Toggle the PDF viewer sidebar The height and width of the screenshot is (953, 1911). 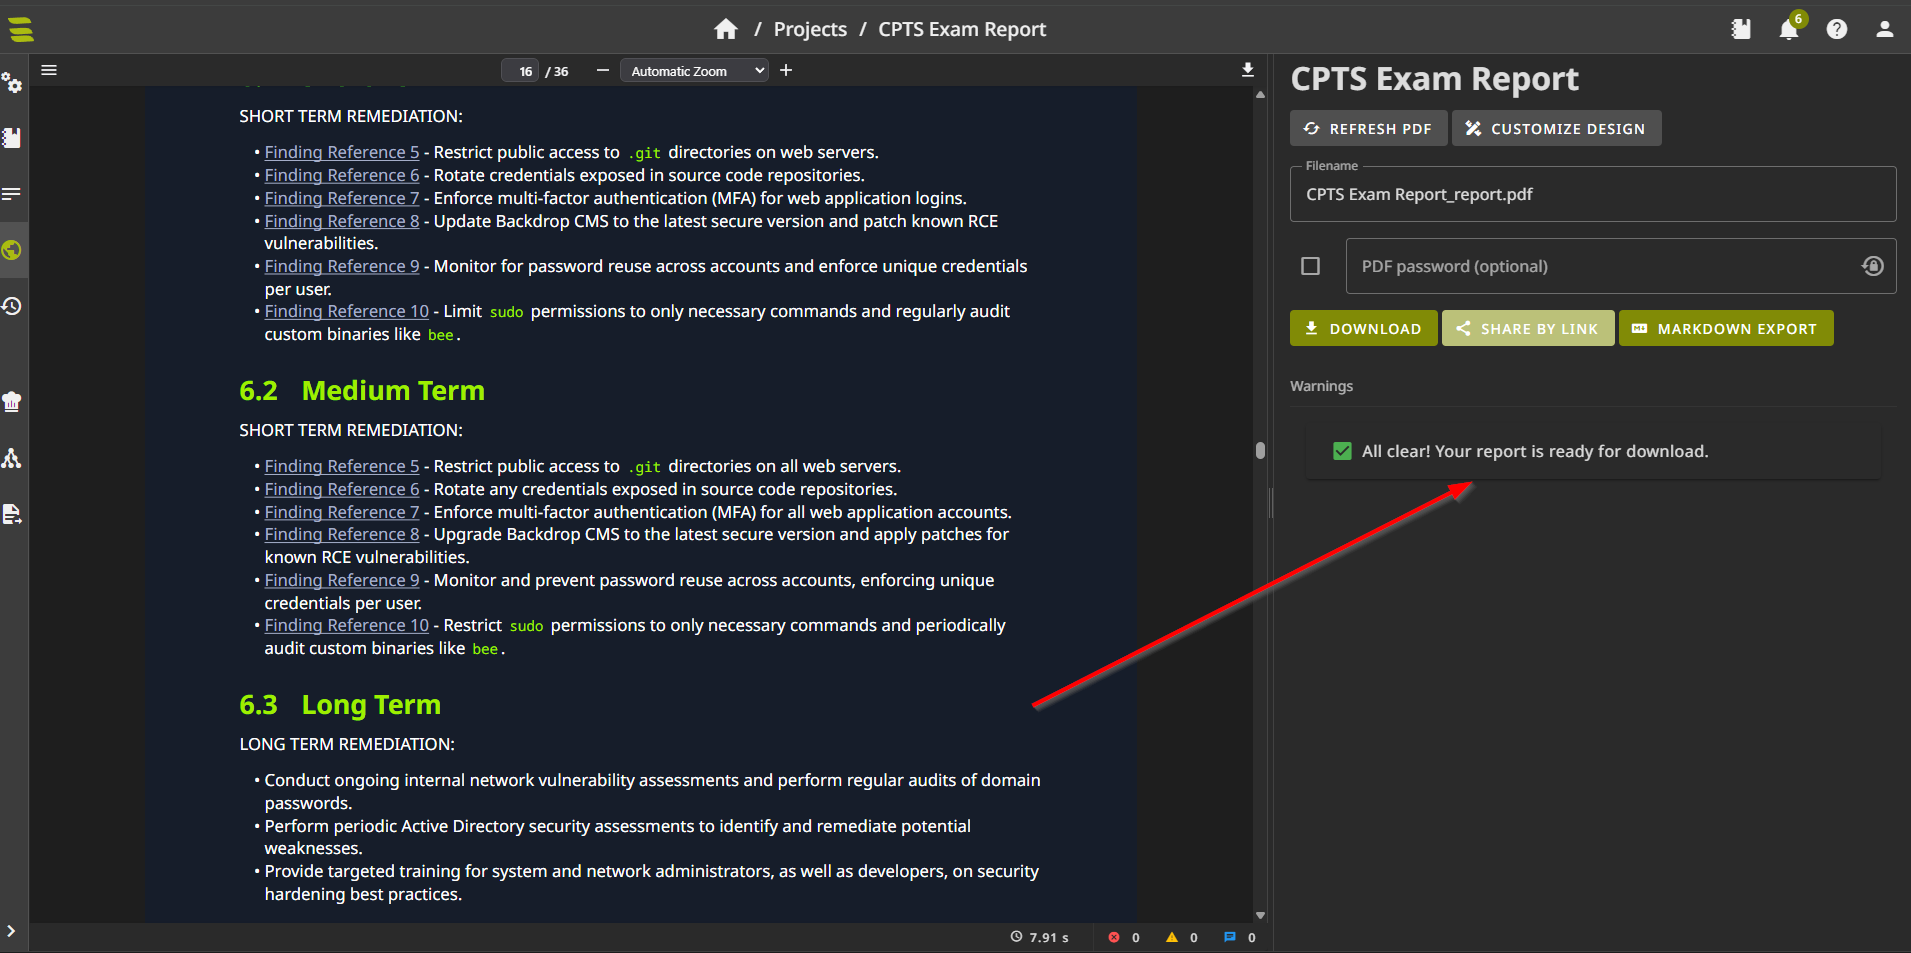pyautogui.click(x=49, y=70)
